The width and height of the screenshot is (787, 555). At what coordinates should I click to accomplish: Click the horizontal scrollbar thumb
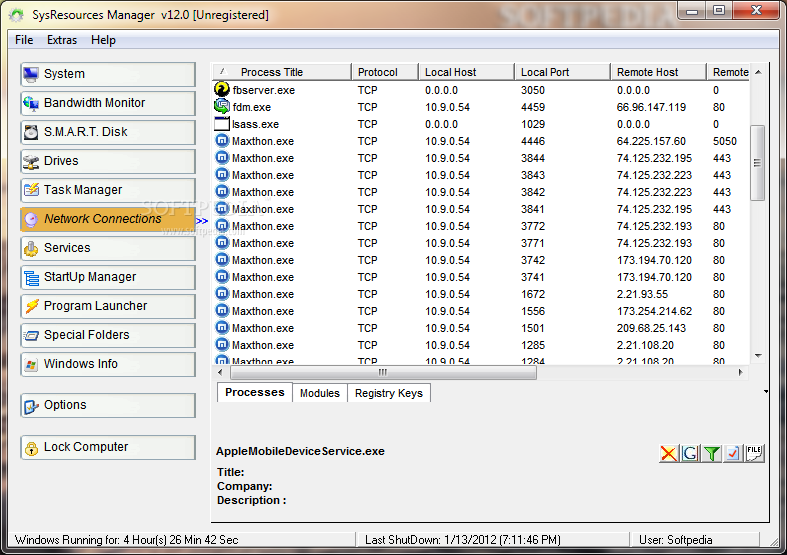383,372
